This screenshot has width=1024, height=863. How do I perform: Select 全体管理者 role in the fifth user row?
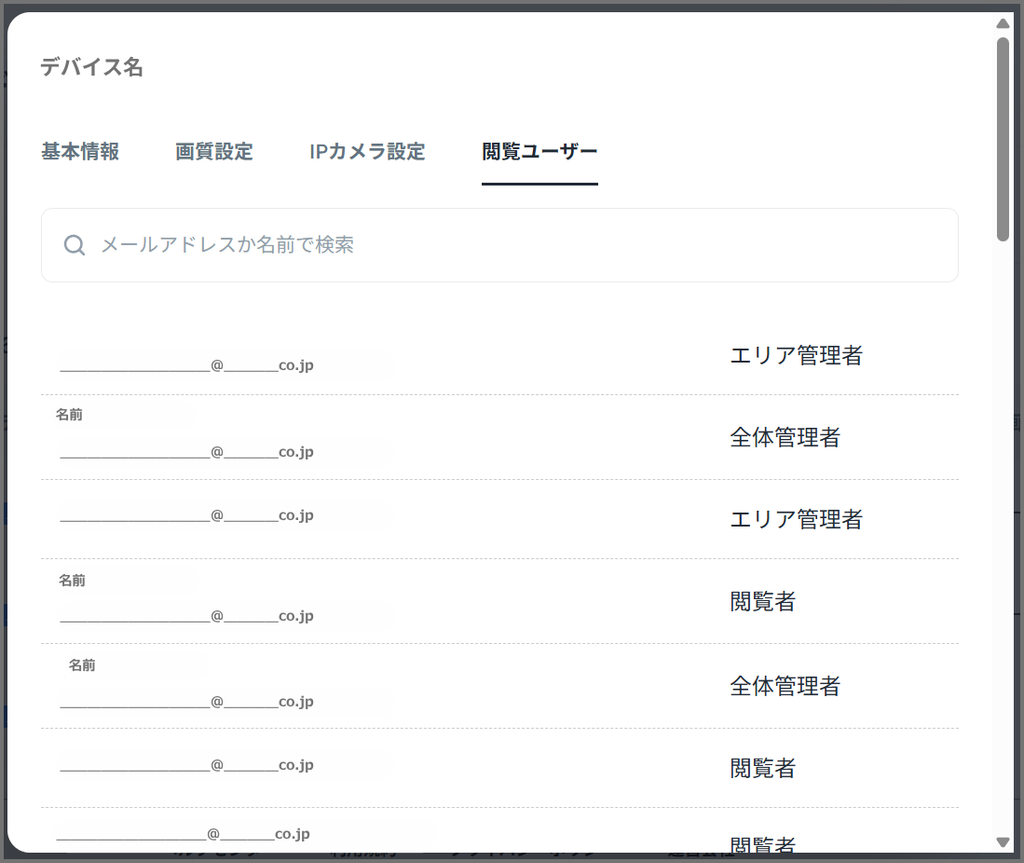(x=785, y=686)
